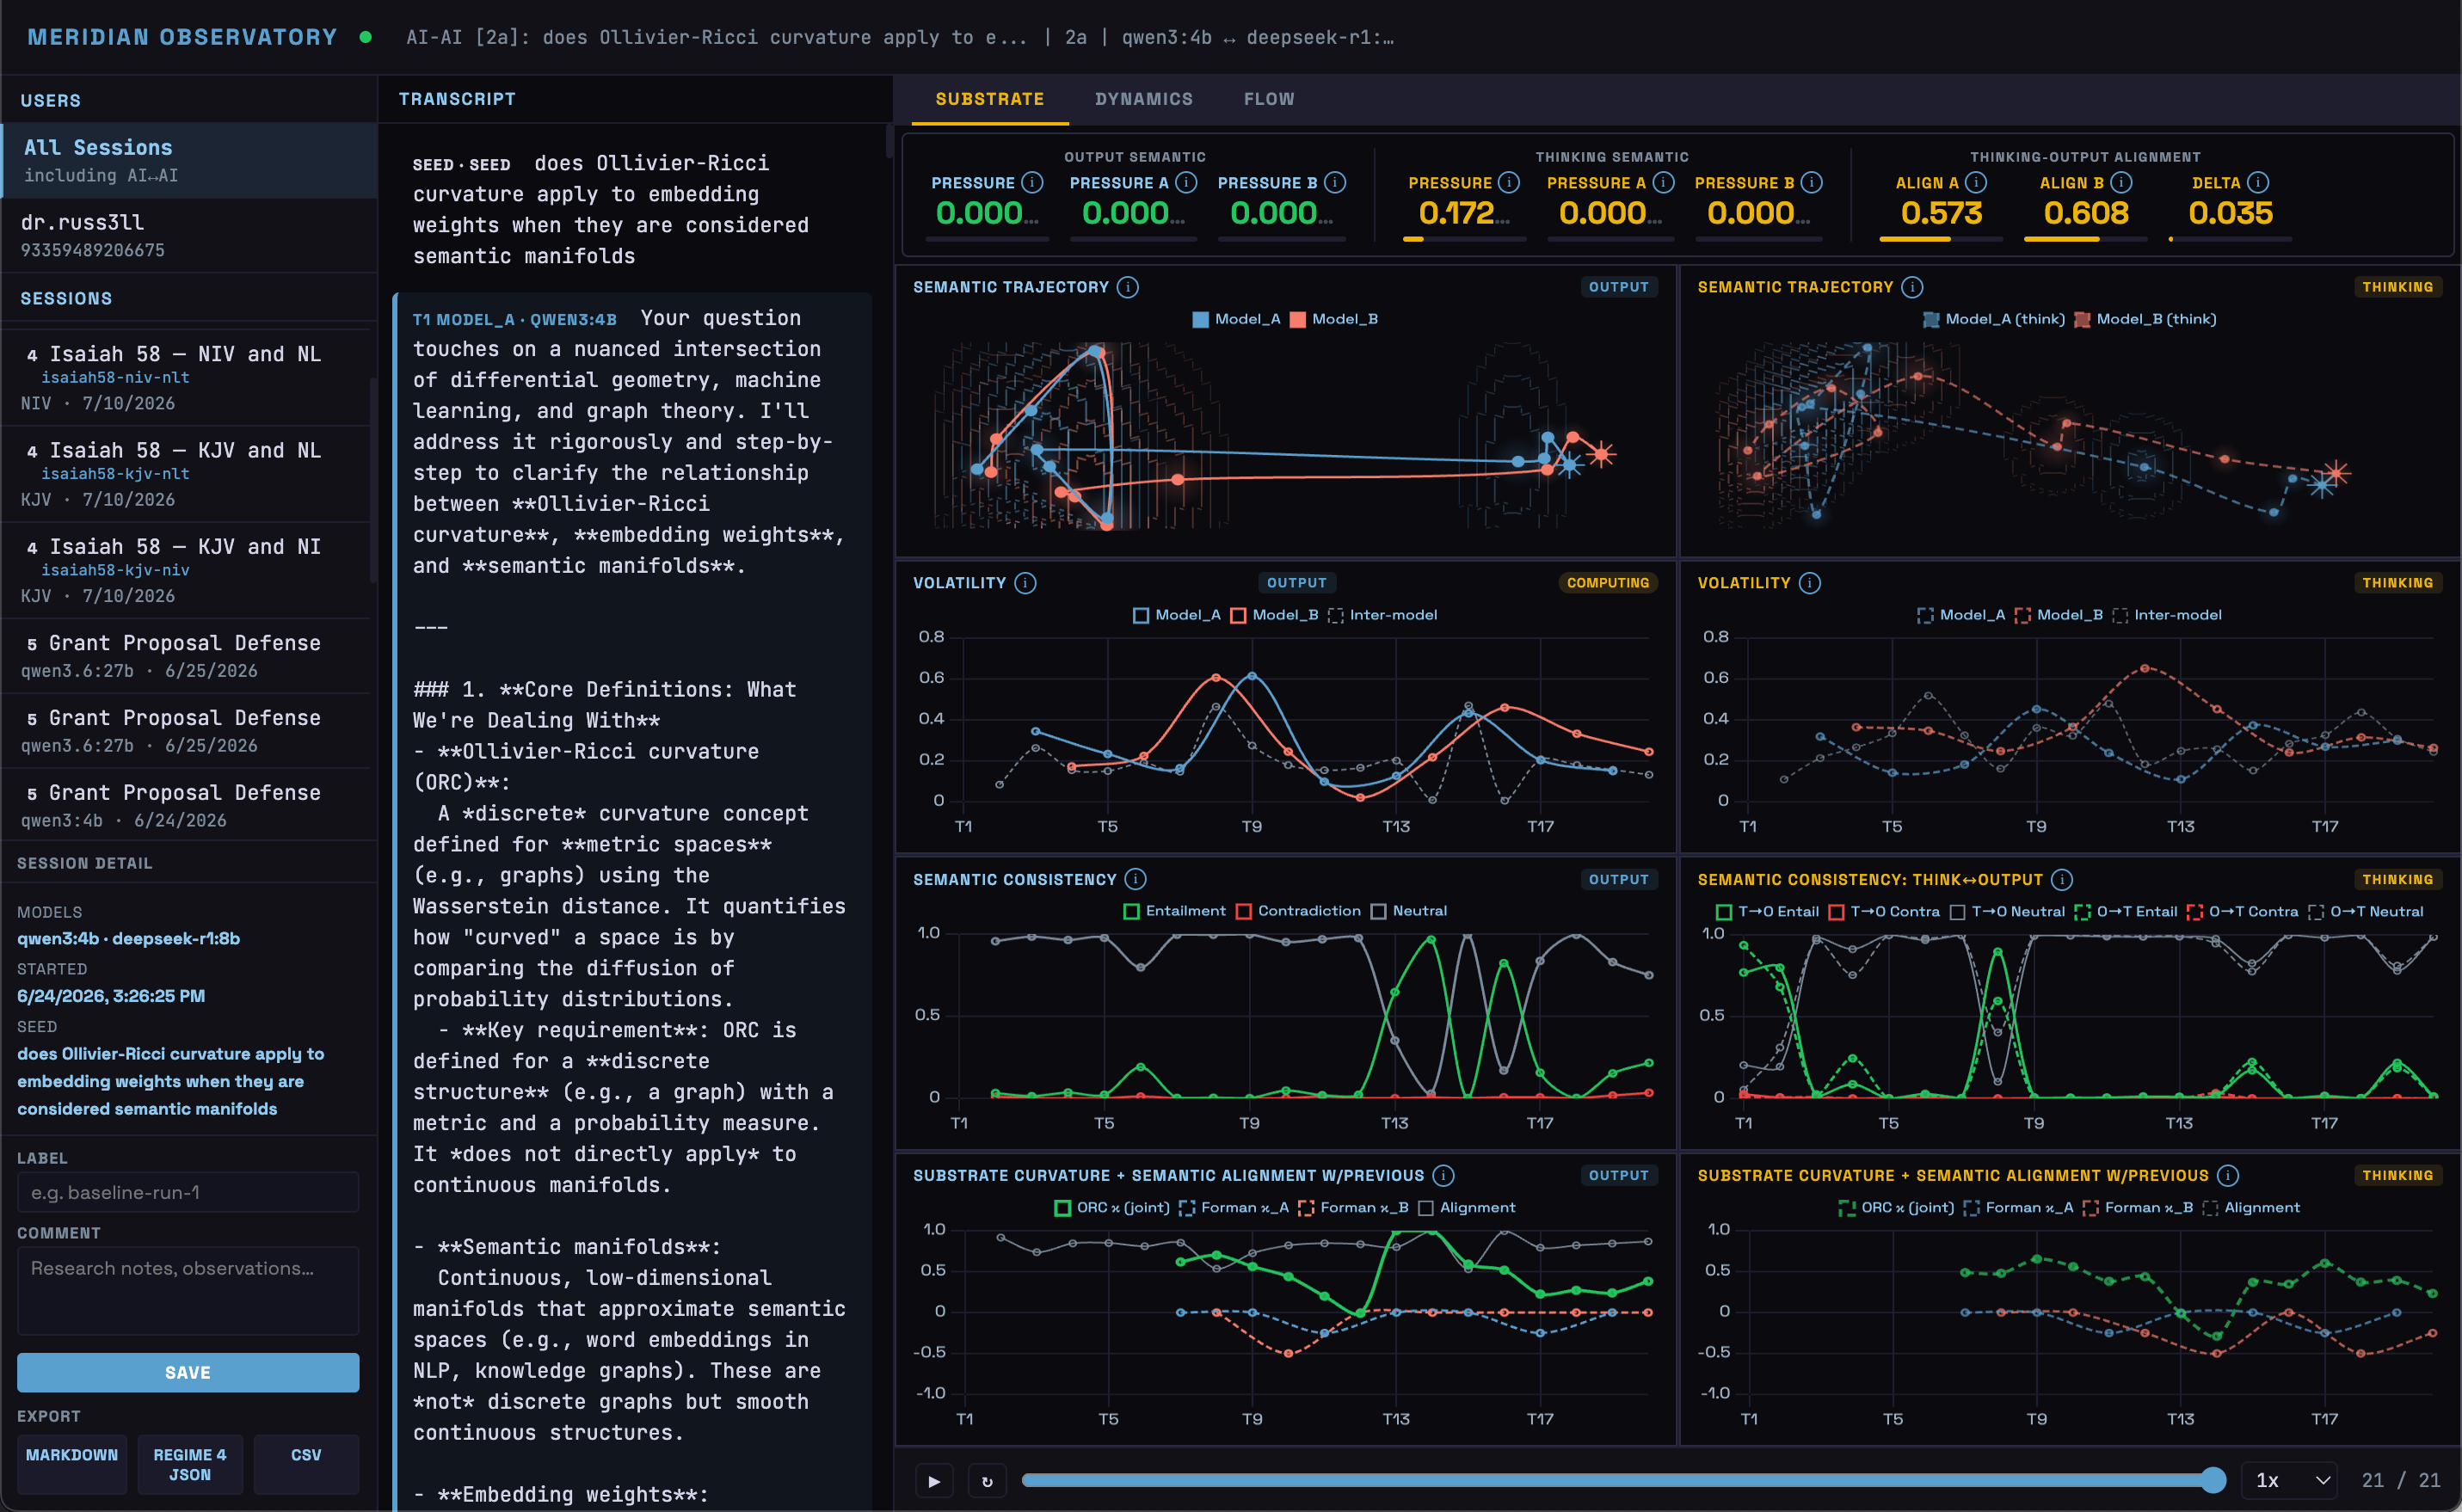
Task: Toggle T→O Entail legend item
Action: tap(1767, 911)
